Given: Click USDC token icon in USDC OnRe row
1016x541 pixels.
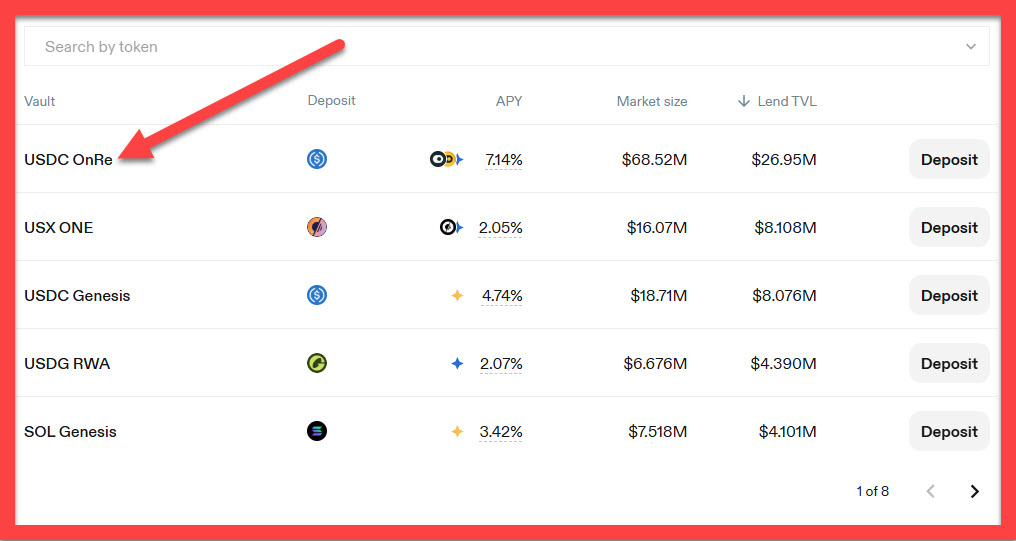Looking at the screenshot, I should tap(317, 159).
